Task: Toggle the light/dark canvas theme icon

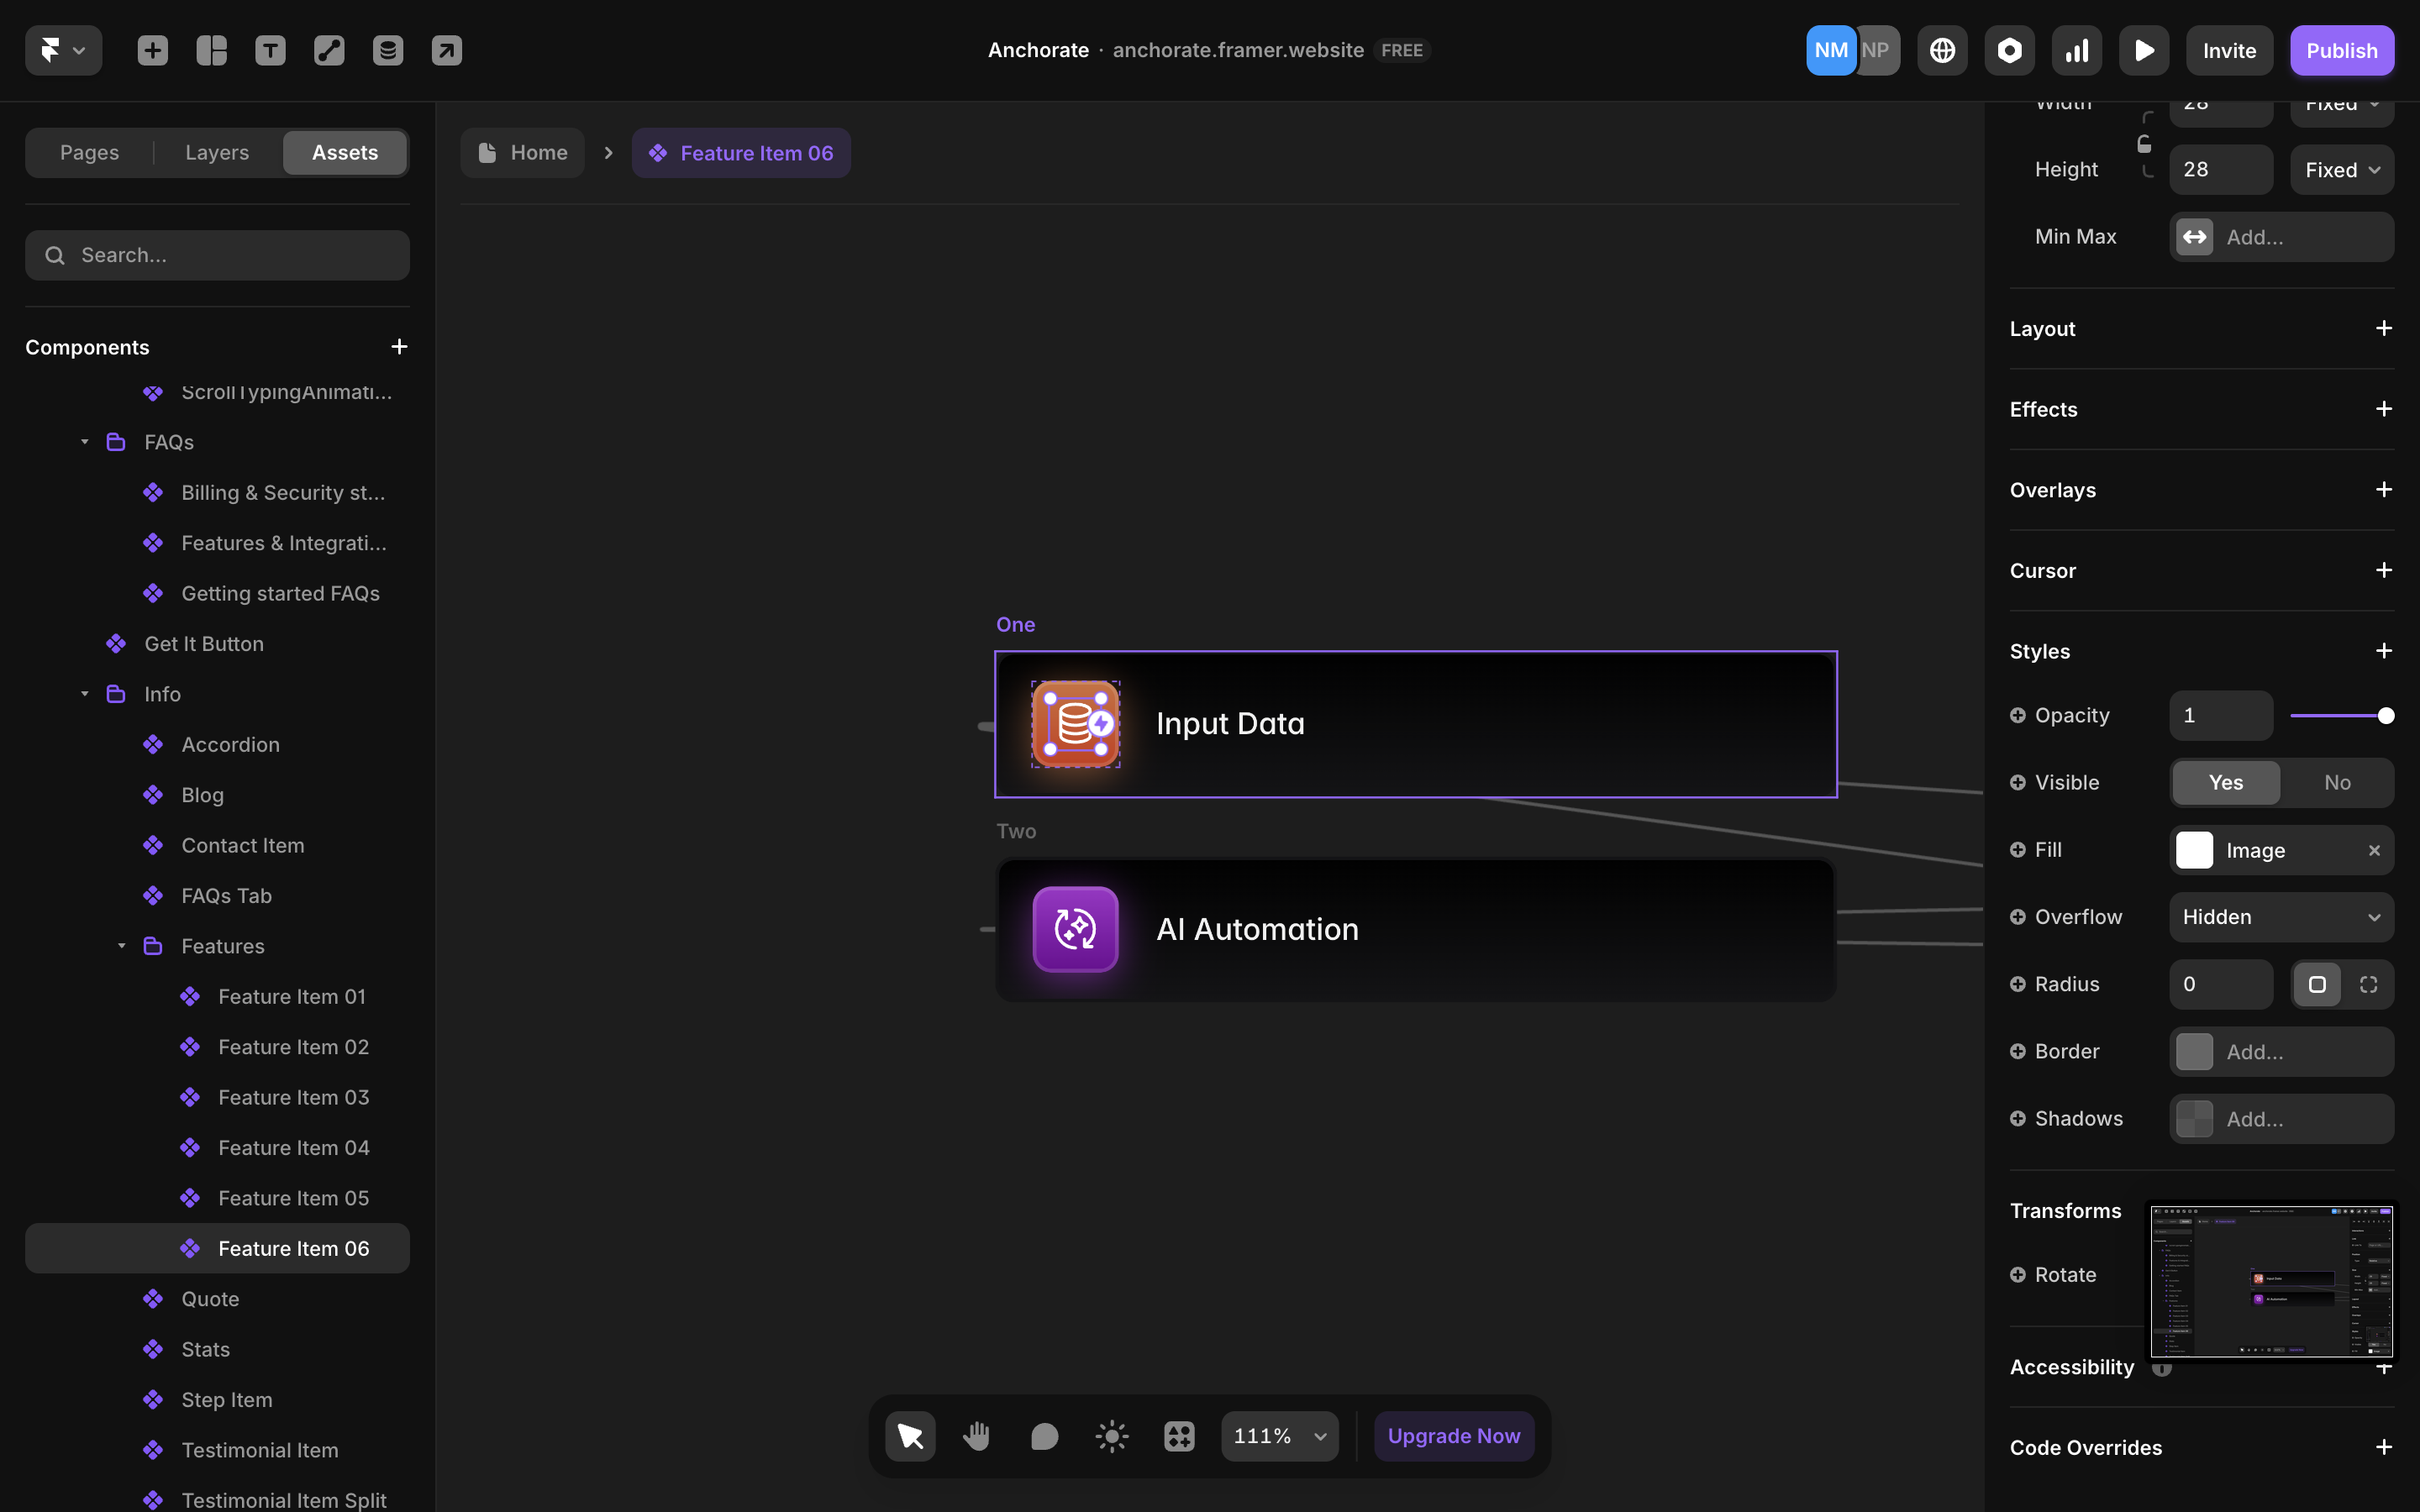Action: (x=1111, y=1436)
